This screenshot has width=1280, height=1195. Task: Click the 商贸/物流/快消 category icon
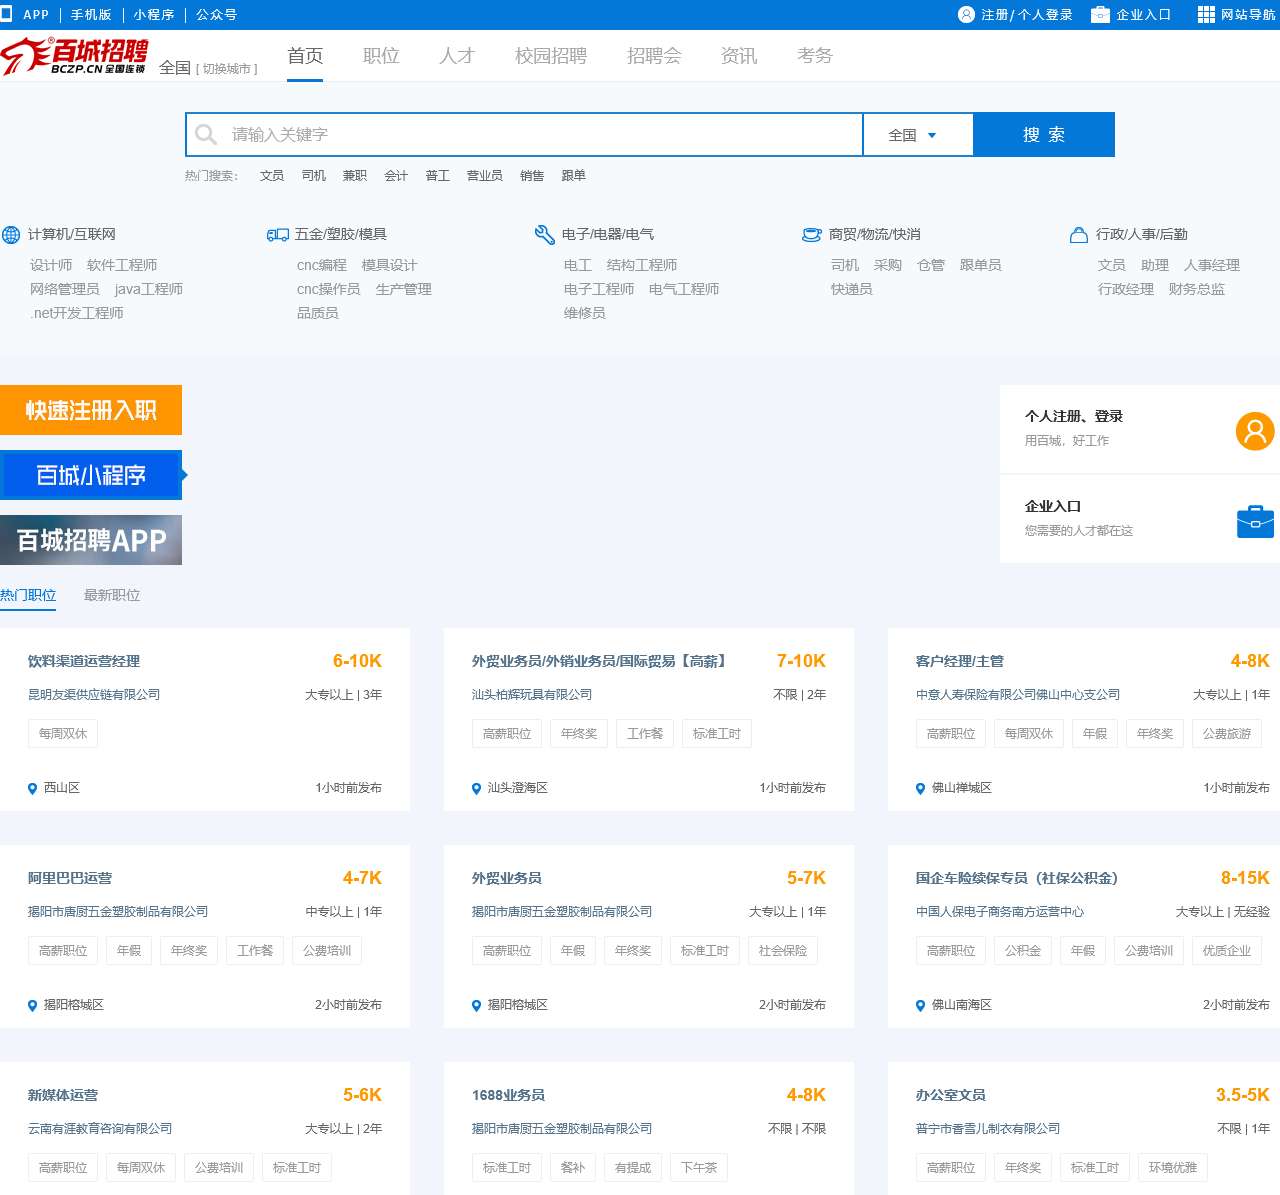(x=812, y=235)
